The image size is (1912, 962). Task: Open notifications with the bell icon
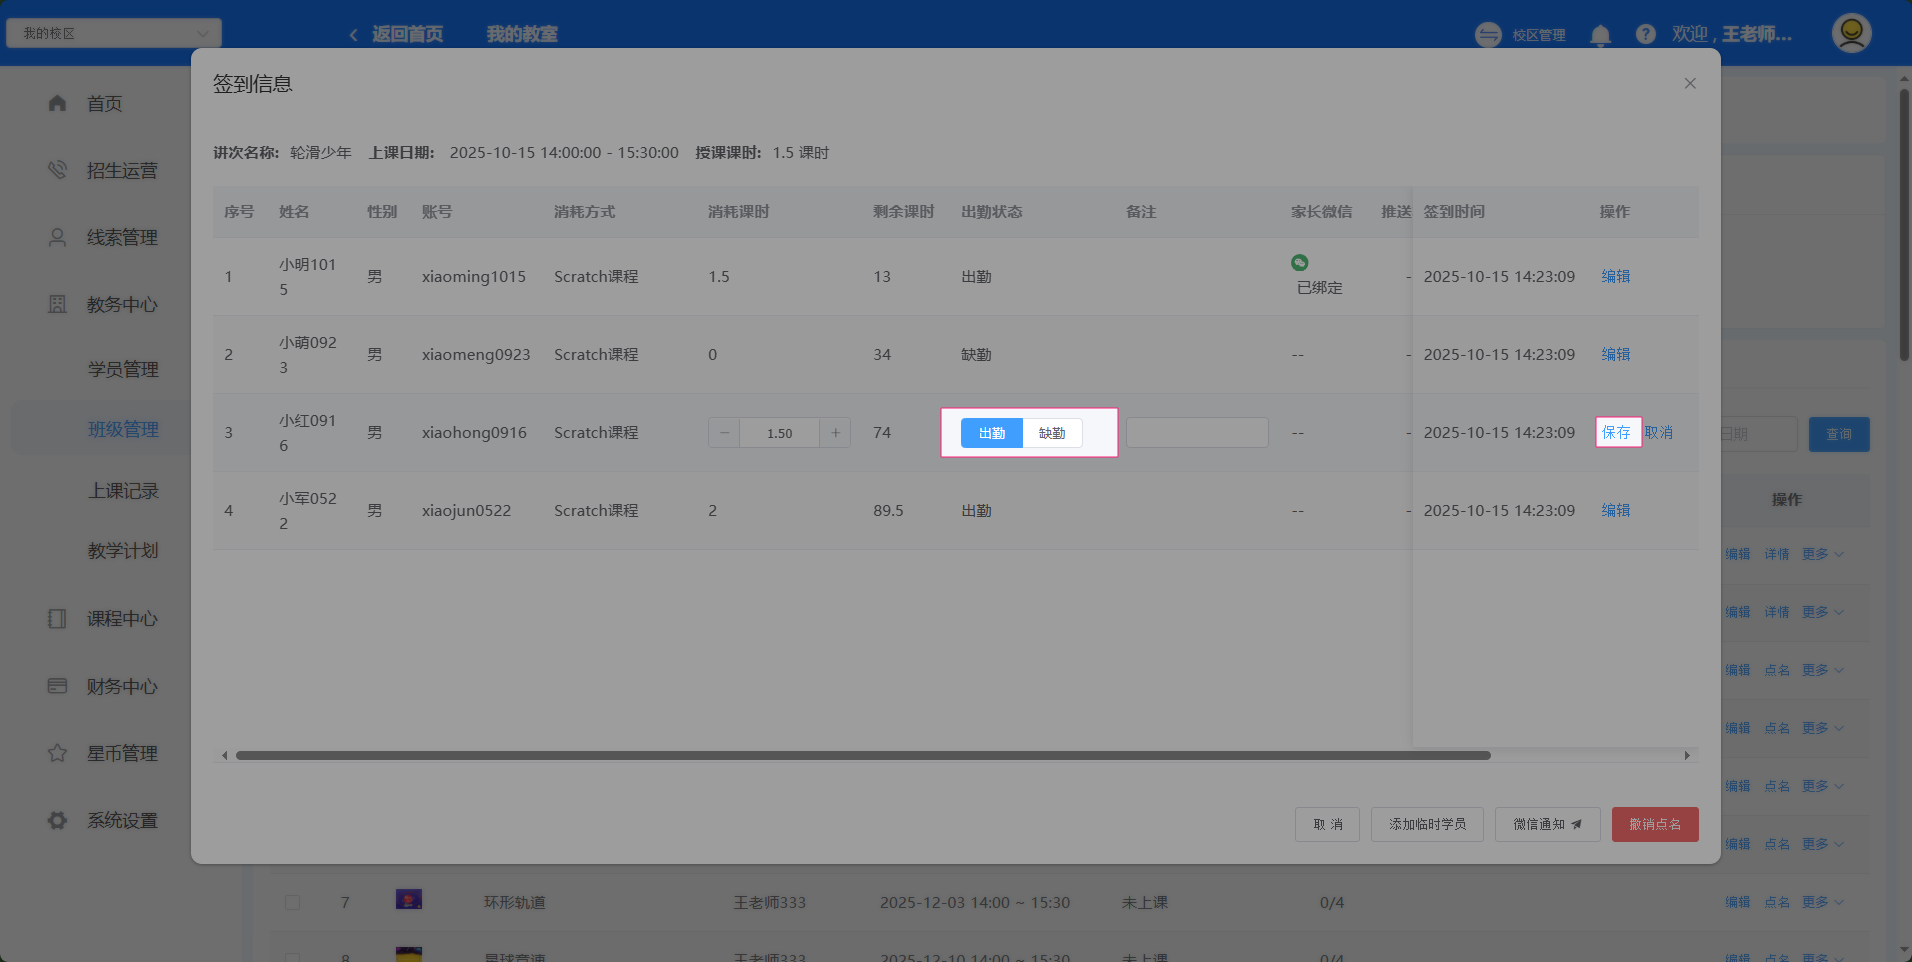[x=1600, y=35]
